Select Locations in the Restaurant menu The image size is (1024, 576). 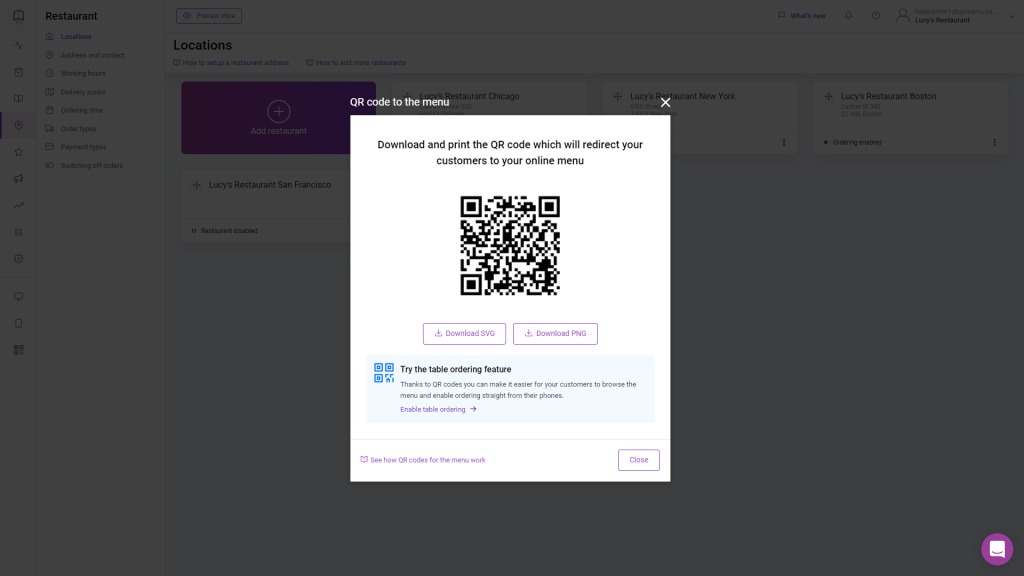pyautogui.click(x=76, y=37)
